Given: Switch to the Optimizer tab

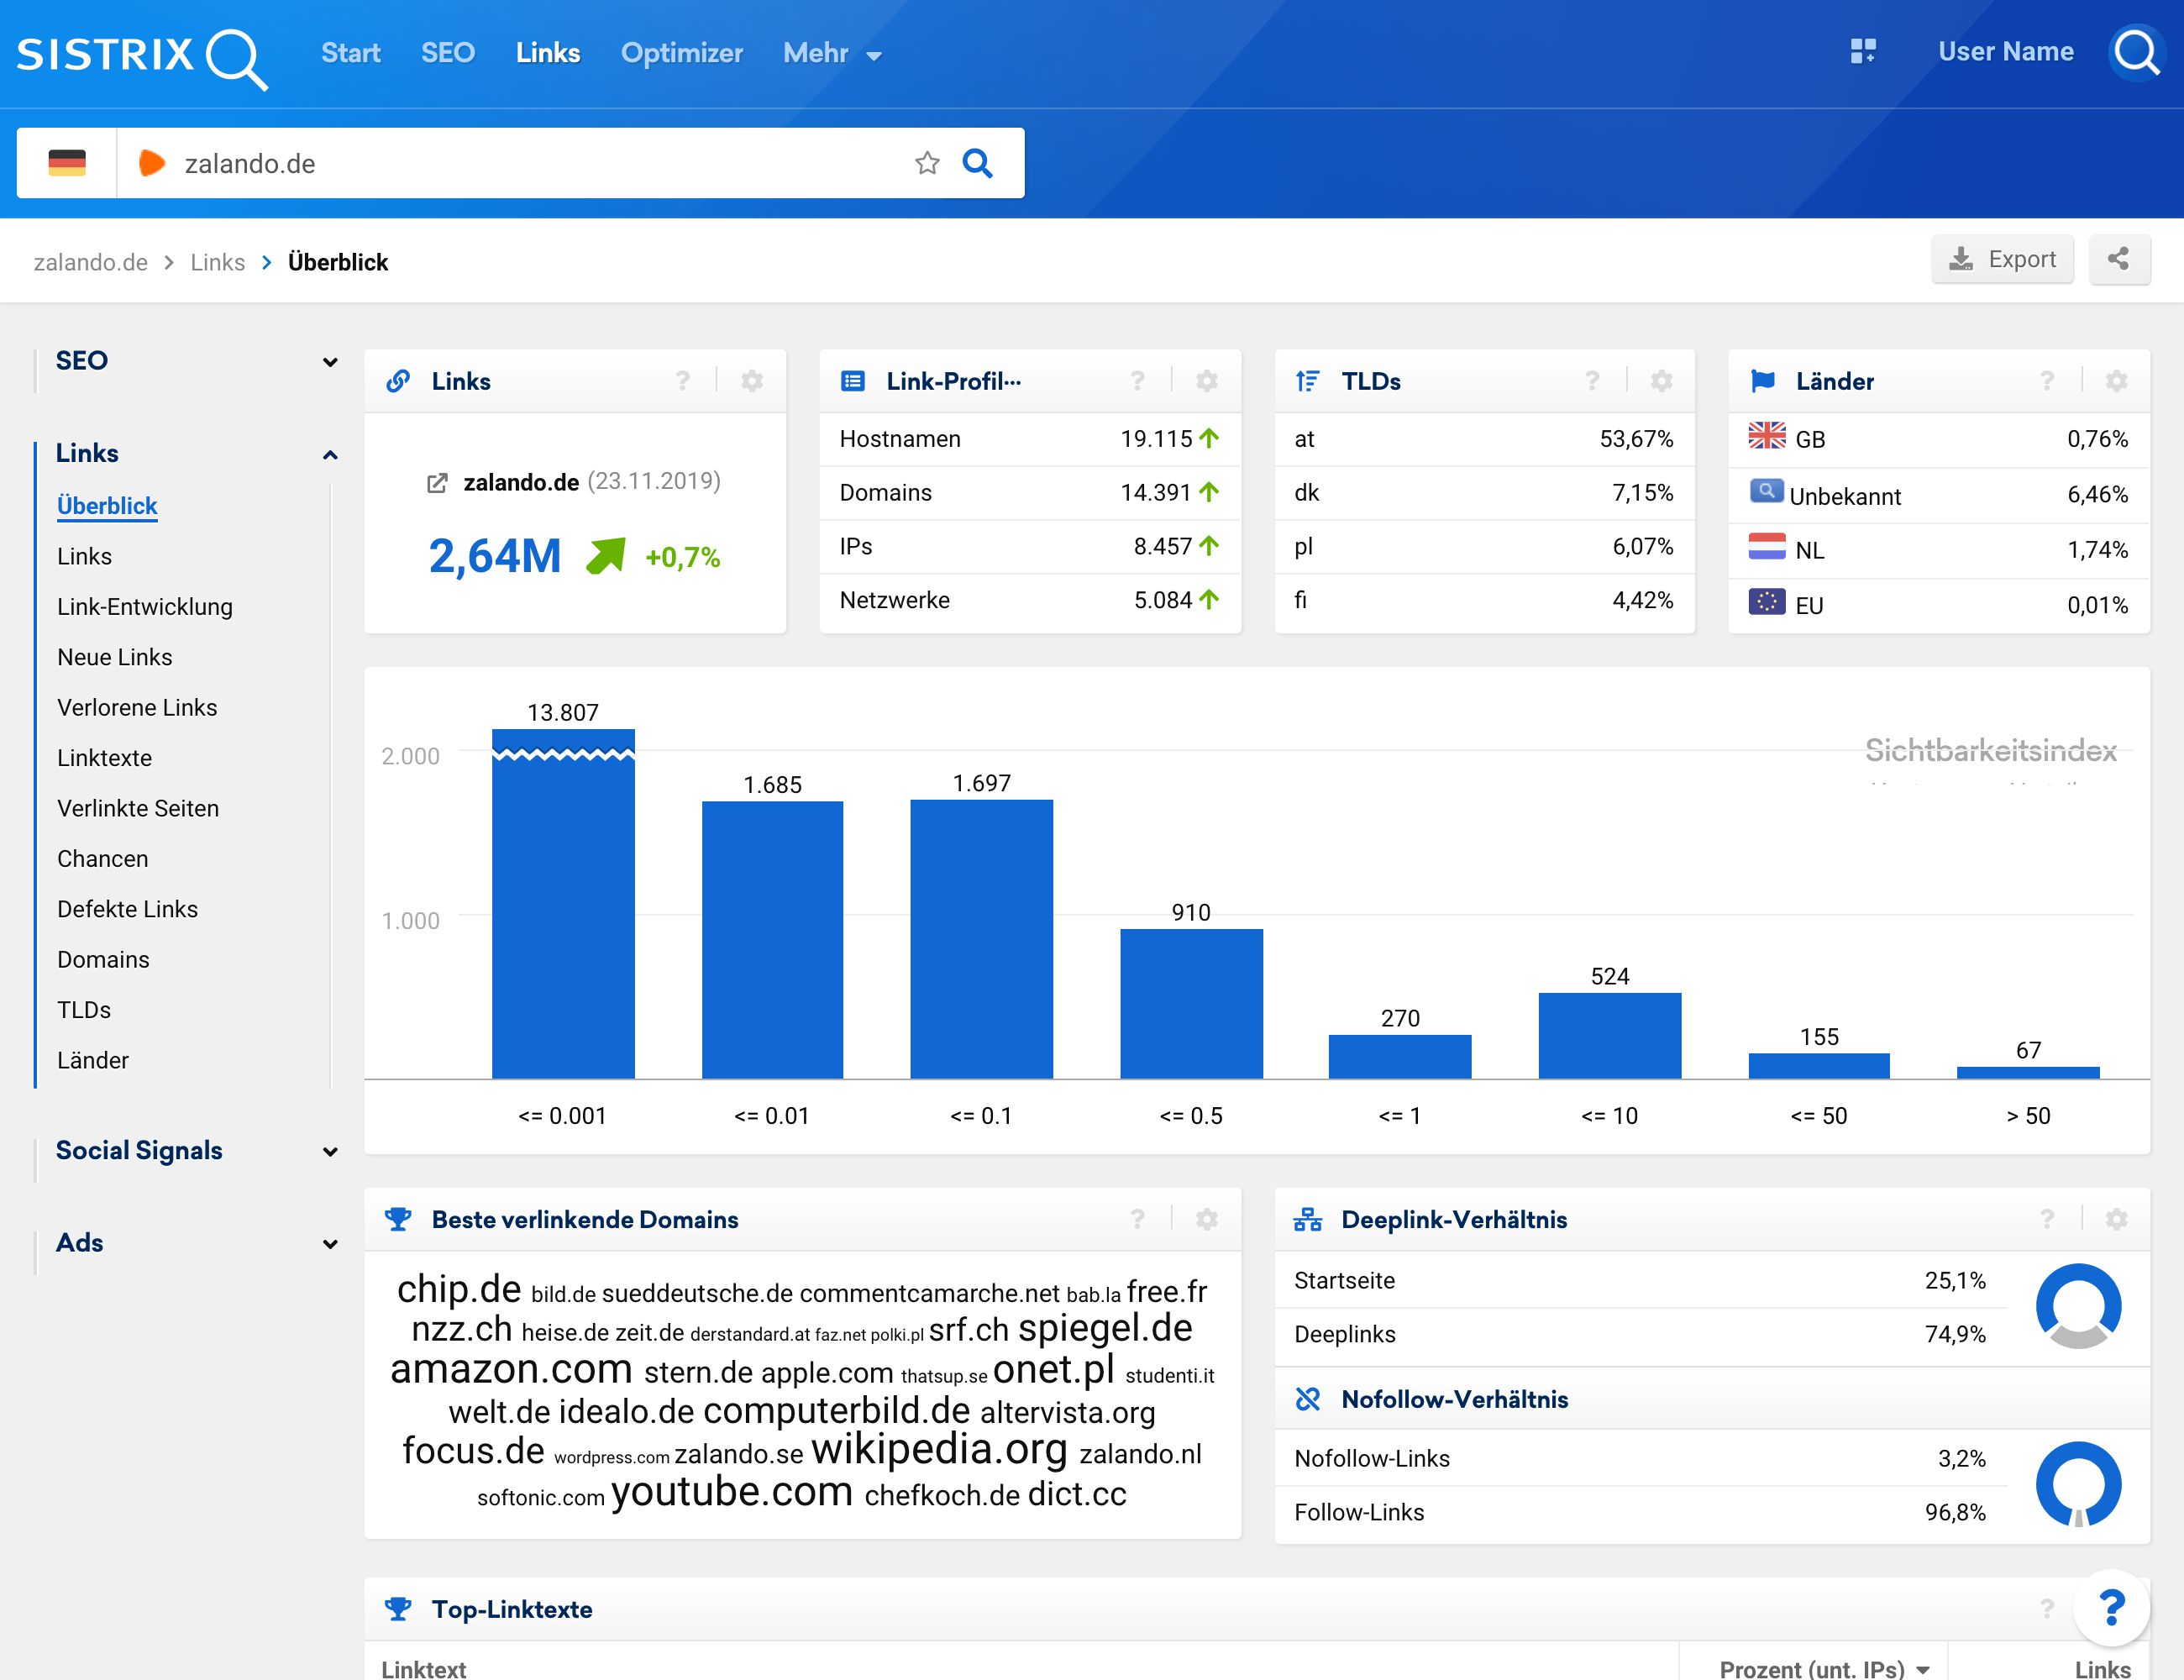Looking at the screenshot, I should coord(681,53).
